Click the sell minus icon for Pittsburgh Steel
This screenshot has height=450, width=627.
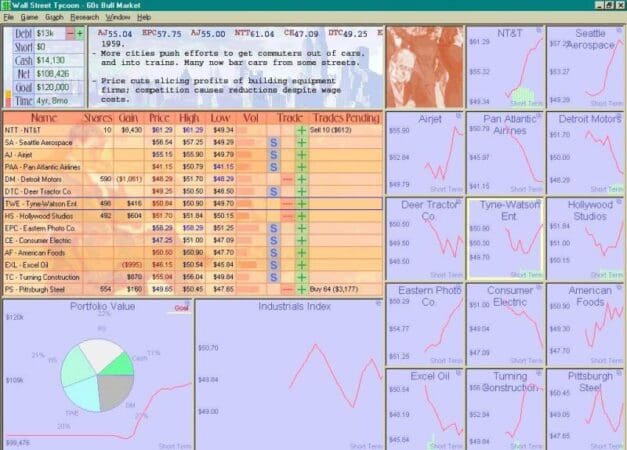click(x=287, y=287)
